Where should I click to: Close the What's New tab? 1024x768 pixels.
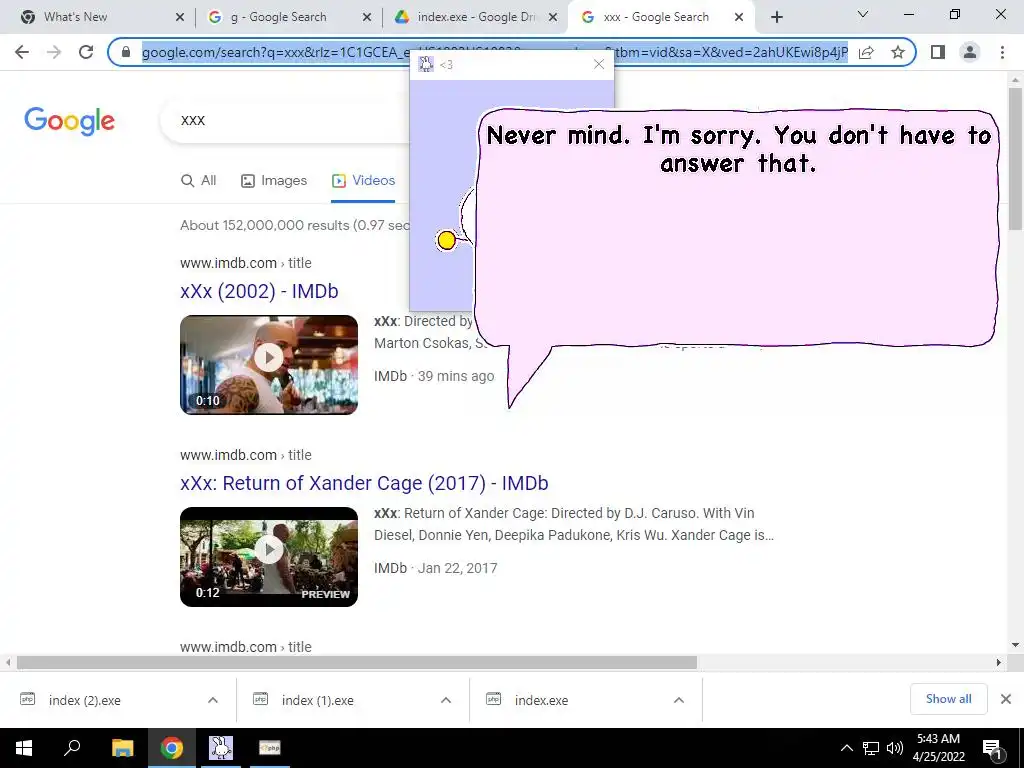pos(180,17)
